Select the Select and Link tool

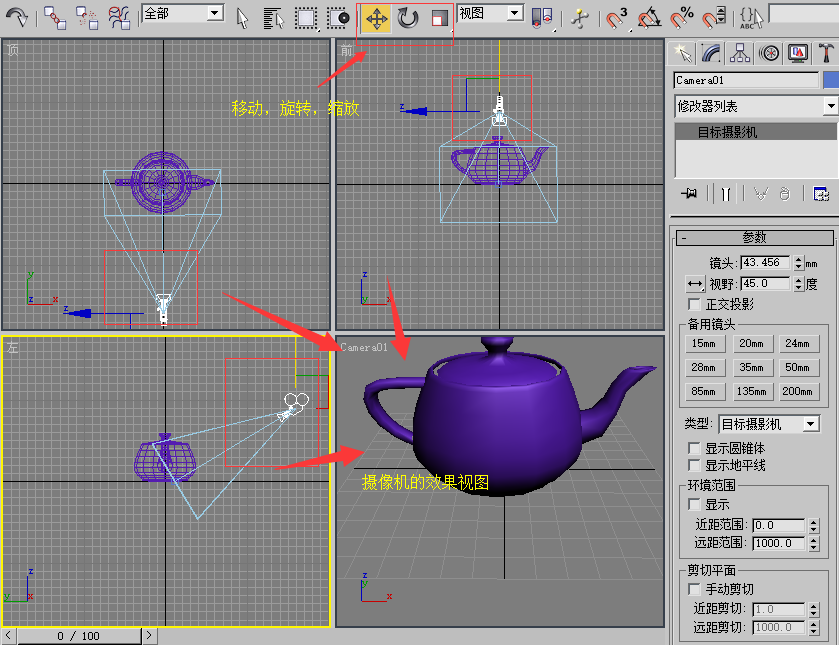pyautogui.click(x=55, y=18)
